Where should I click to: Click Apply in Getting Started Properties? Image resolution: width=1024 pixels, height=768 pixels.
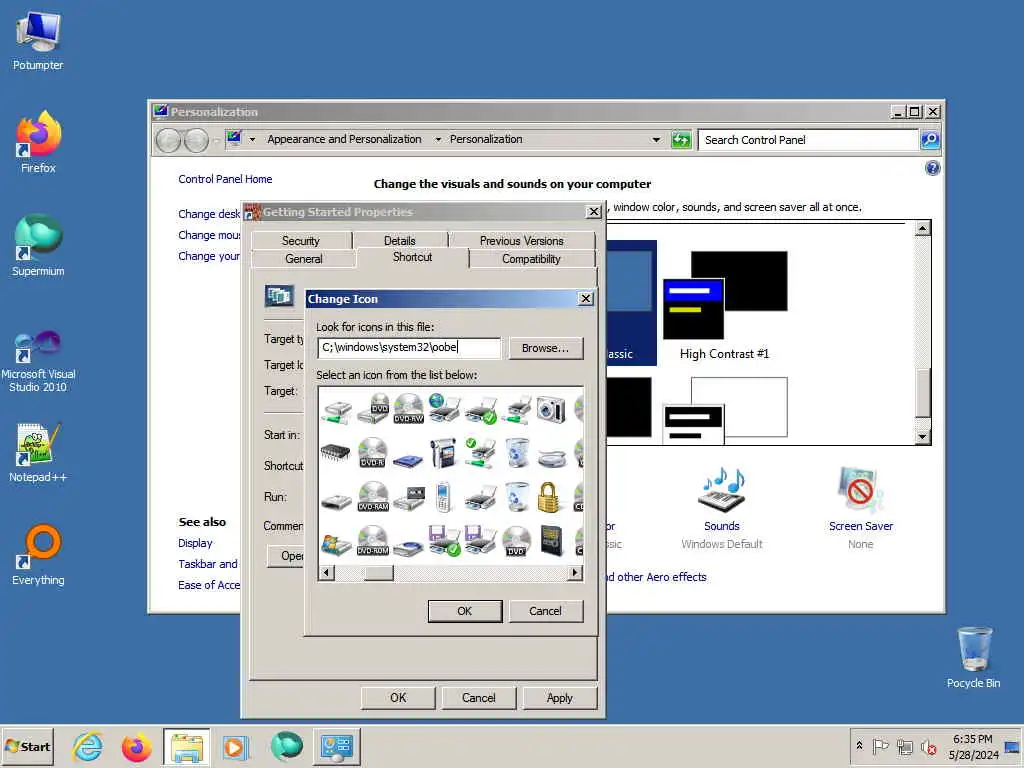pos(560,698)
